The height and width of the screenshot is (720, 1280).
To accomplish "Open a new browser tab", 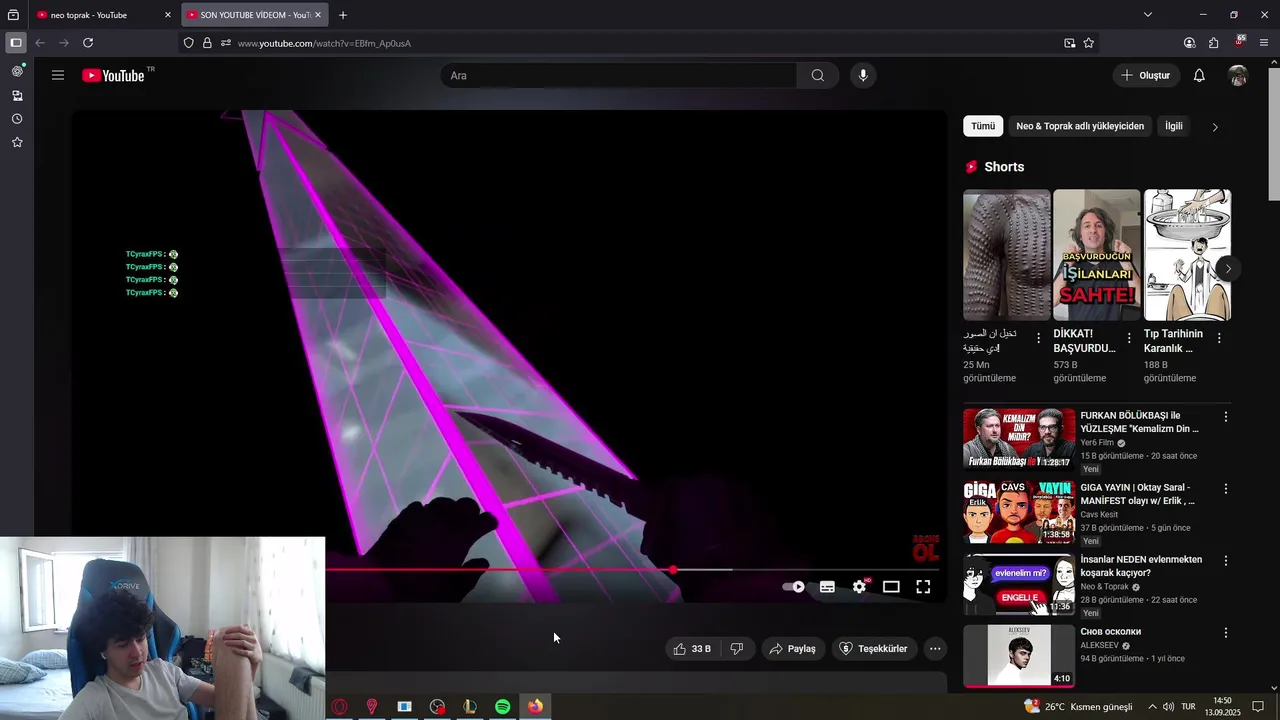I will tap(343, 15).
